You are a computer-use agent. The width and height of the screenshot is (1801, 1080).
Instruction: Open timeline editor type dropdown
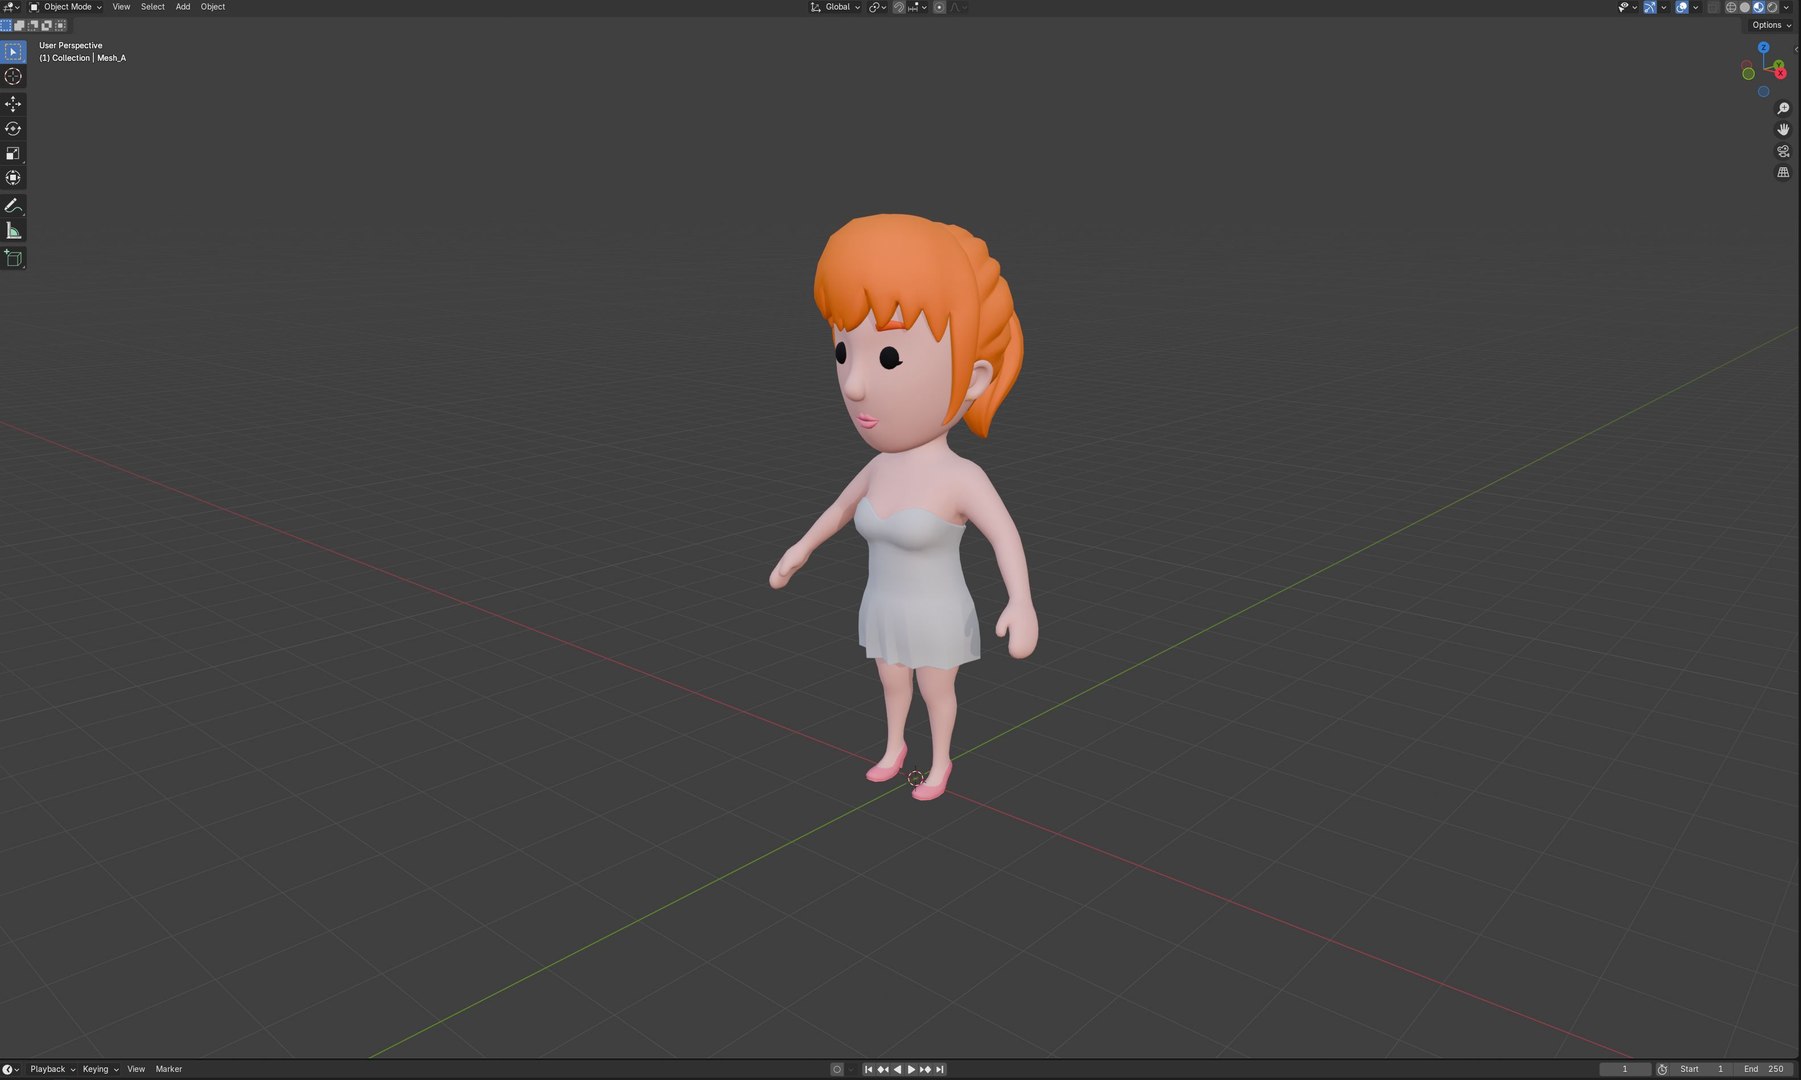(11, 1069)
